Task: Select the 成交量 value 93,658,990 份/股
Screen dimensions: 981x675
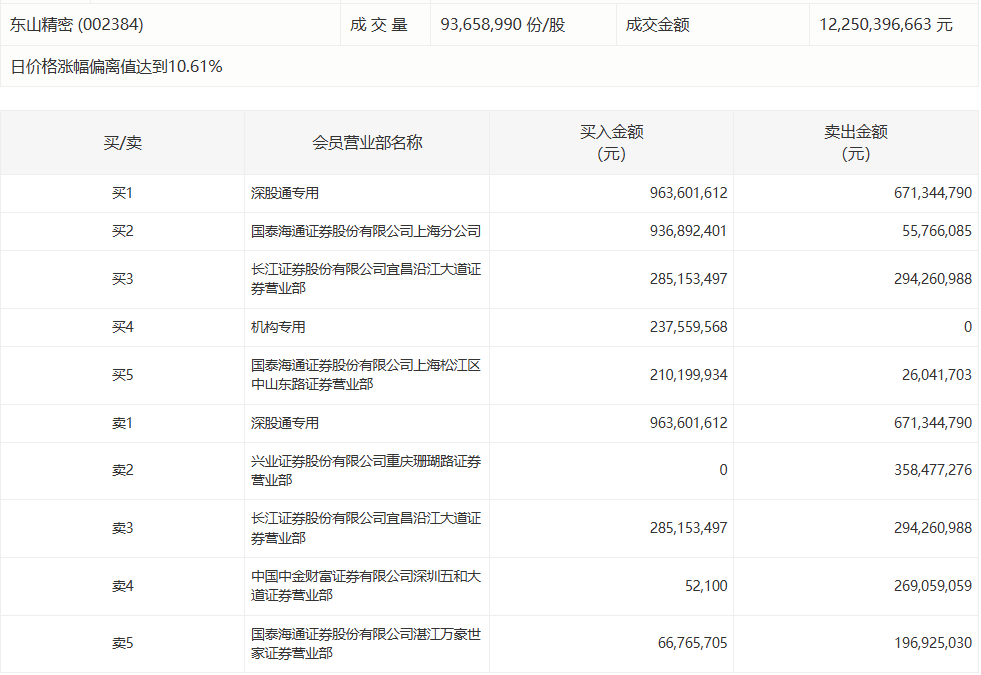Action: [503, 25]
